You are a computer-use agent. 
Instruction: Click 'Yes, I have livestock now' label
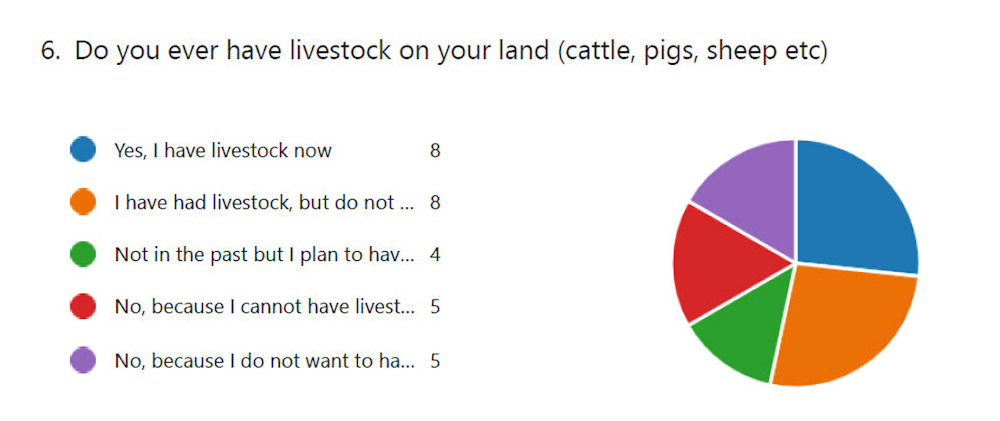click(223, 151)
